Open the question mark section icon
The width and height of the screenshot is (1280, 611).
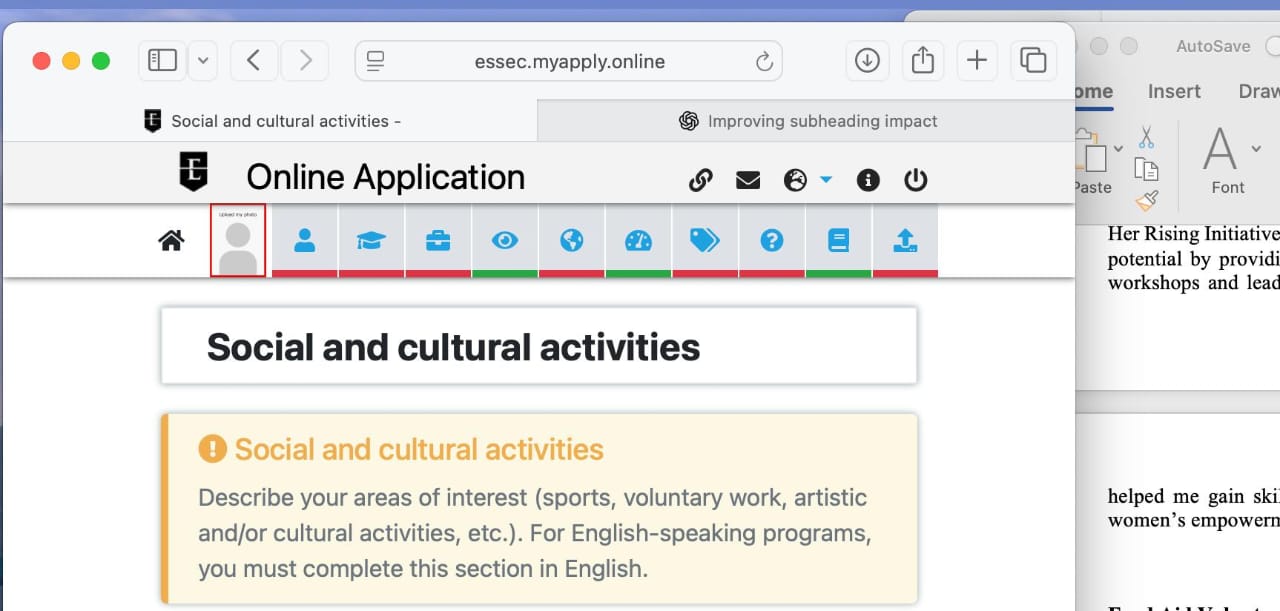[x=771, y=241]
